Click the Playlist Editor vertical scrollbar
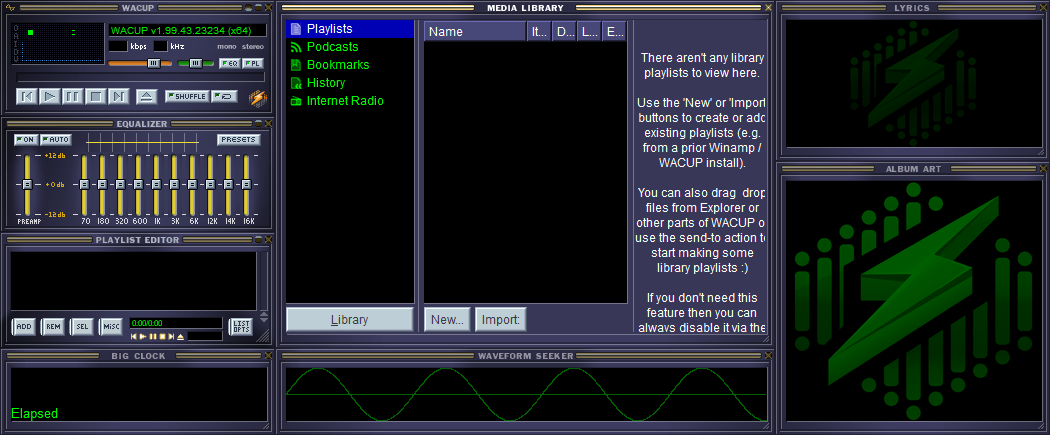Image resolution: width=1050 pixels, height=435 pixels. pyautogui.click(x=264, y=280)
